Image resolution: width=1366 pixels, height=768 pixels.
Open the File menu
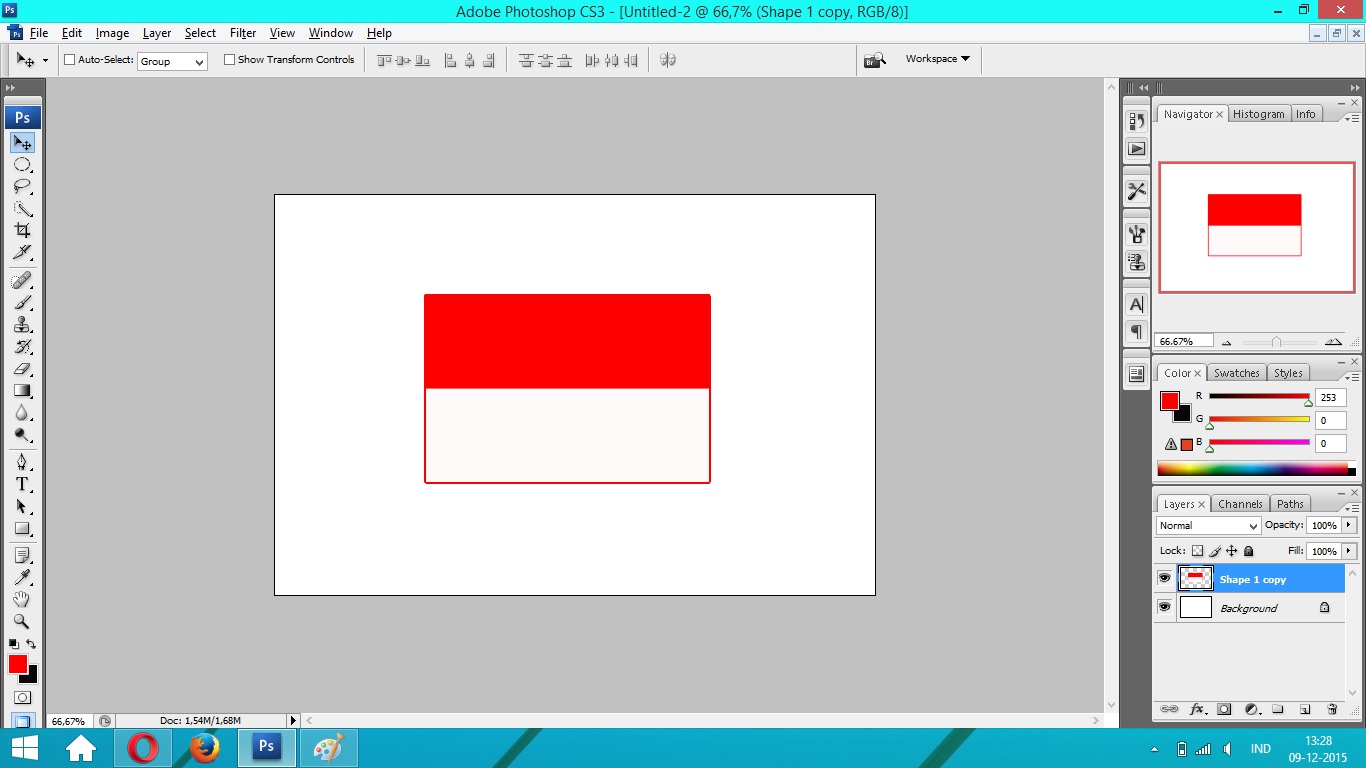click(39, 33)
